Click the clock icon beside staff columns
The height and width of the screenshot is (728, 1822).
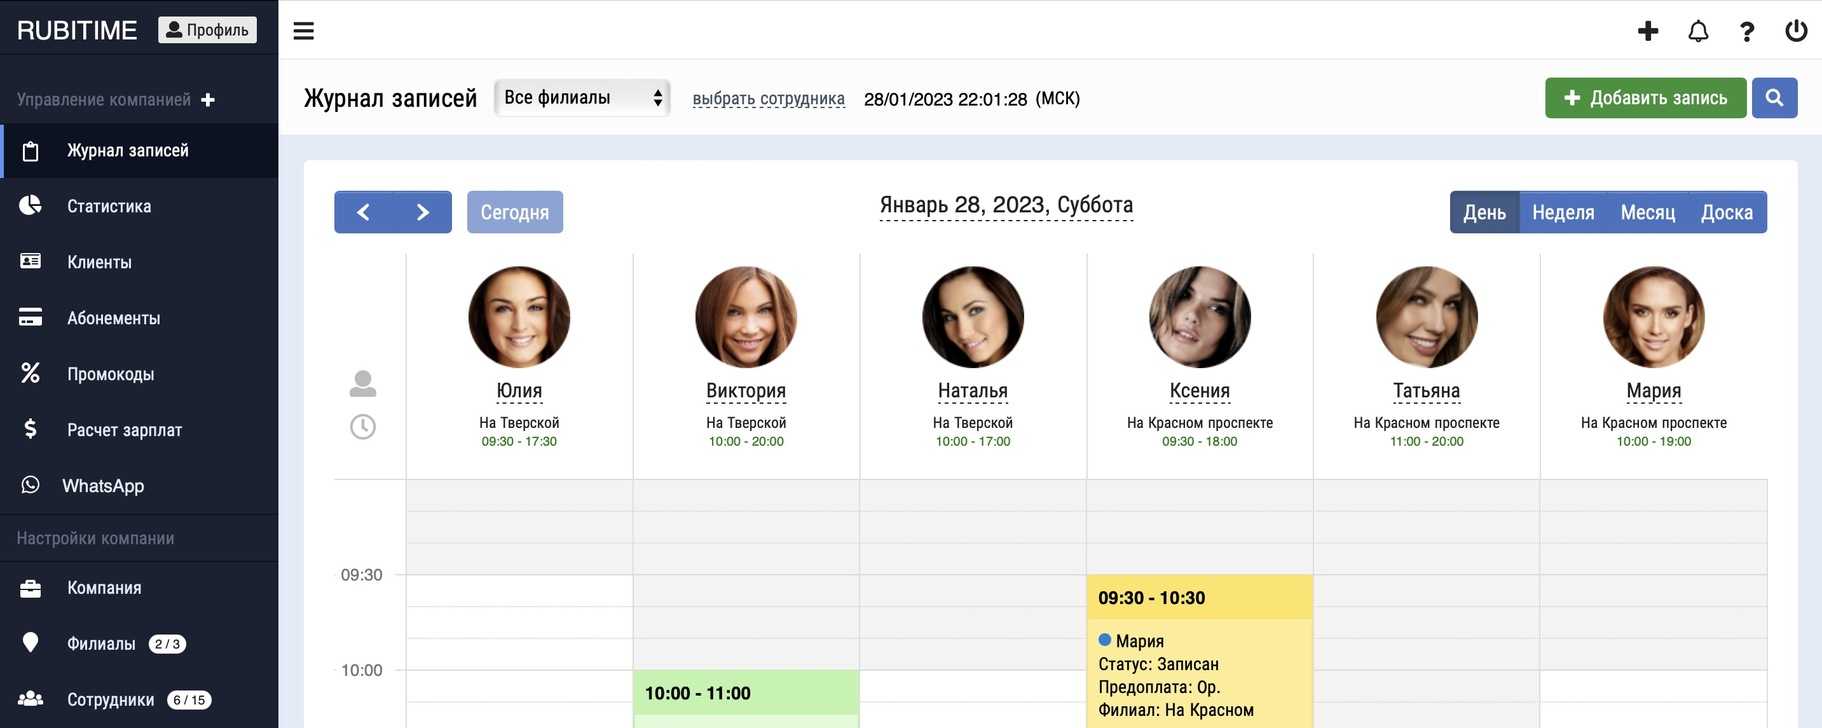point(363,427)
